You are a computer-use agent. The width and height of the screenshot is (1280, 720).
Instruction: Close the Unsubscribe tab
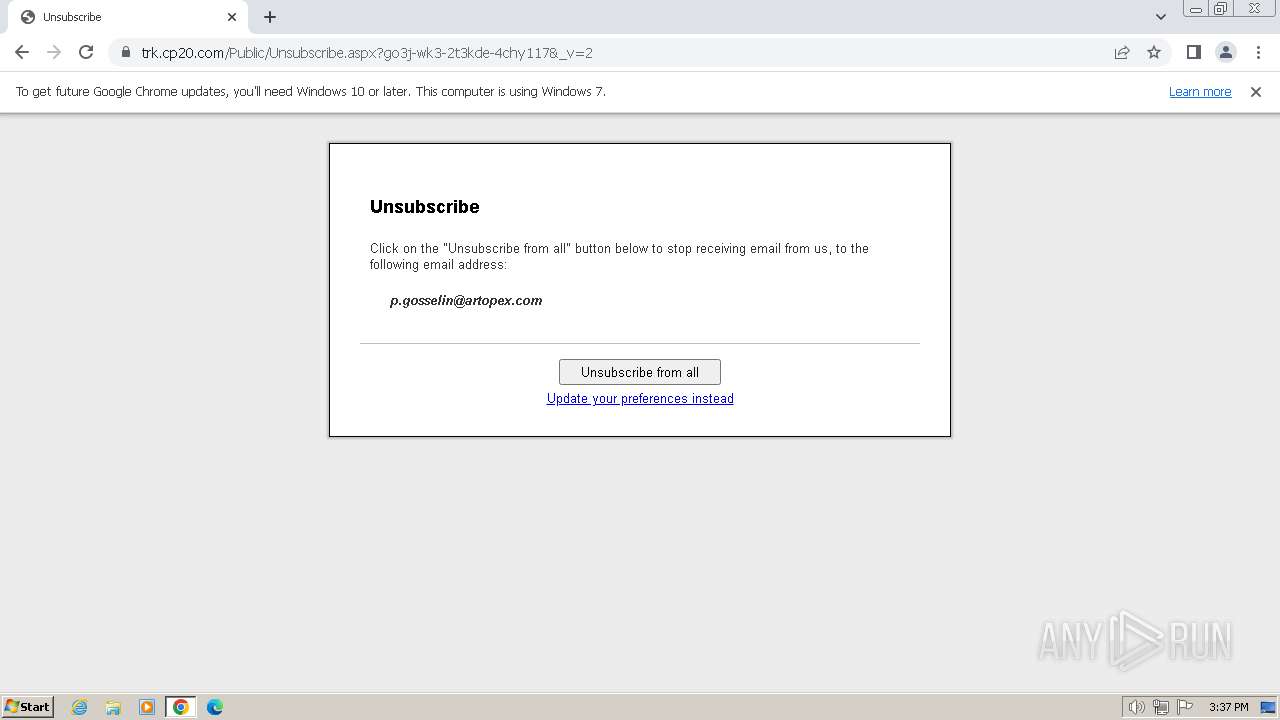[x=232, y=17]
